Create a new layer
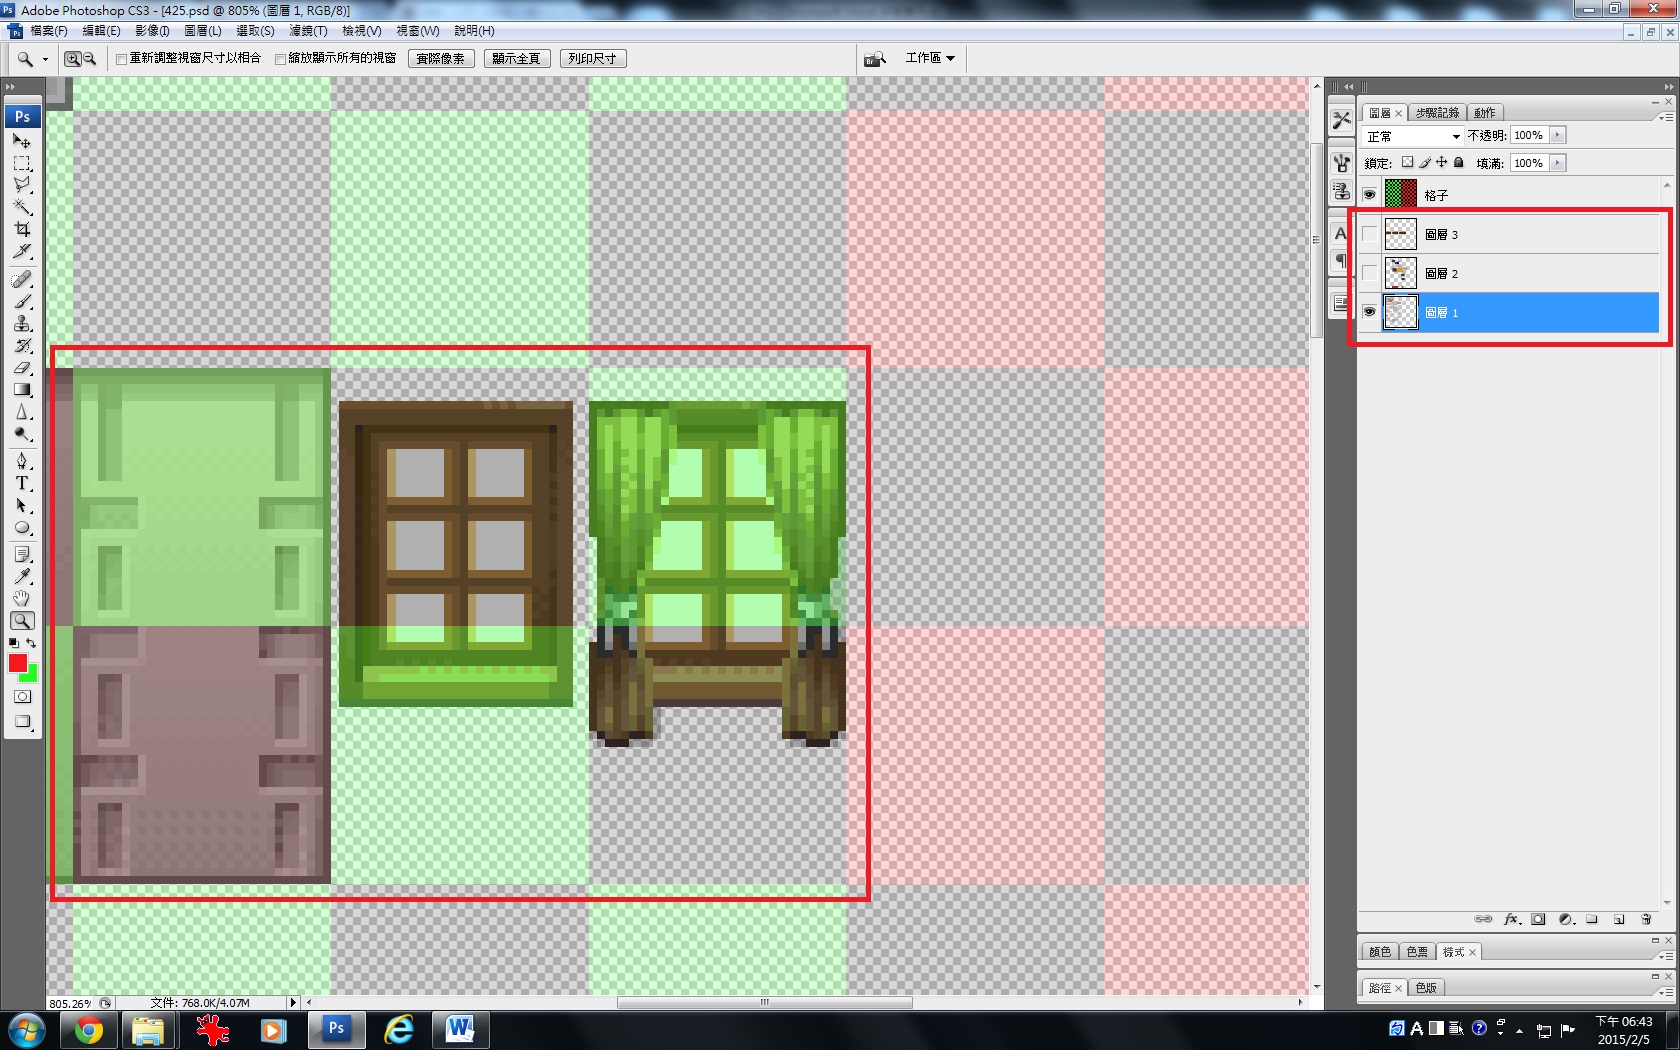This screenshot has width=1680, height=1050. click(x=1619, y=919)
